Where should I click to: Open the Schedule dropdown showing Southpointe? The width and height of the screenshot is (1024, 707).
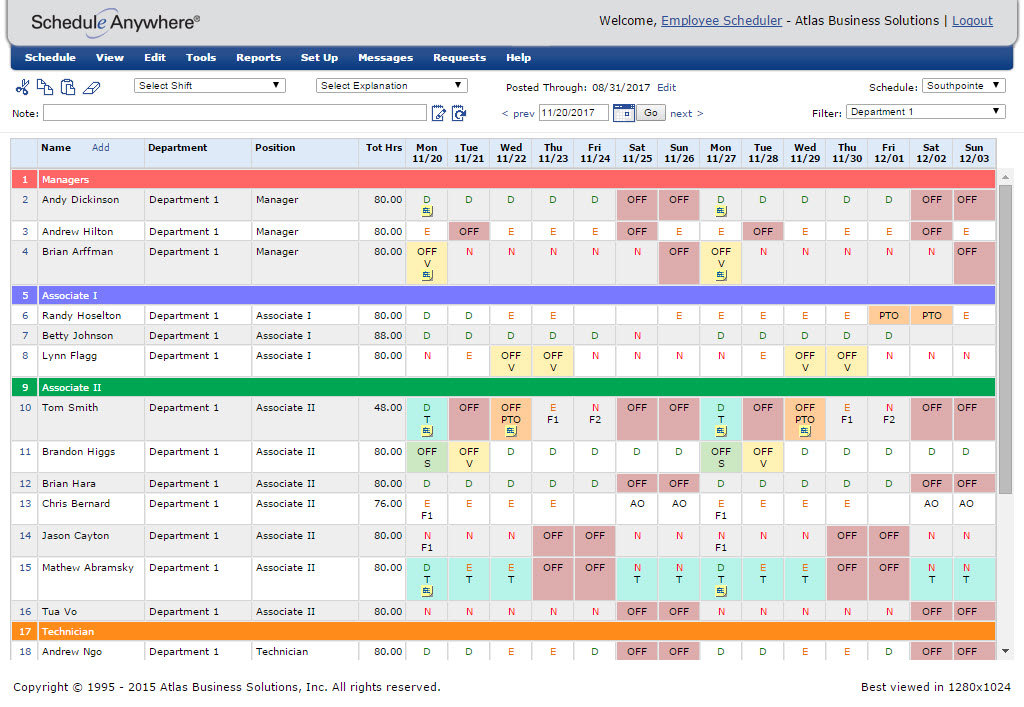[x=962, y=85]
